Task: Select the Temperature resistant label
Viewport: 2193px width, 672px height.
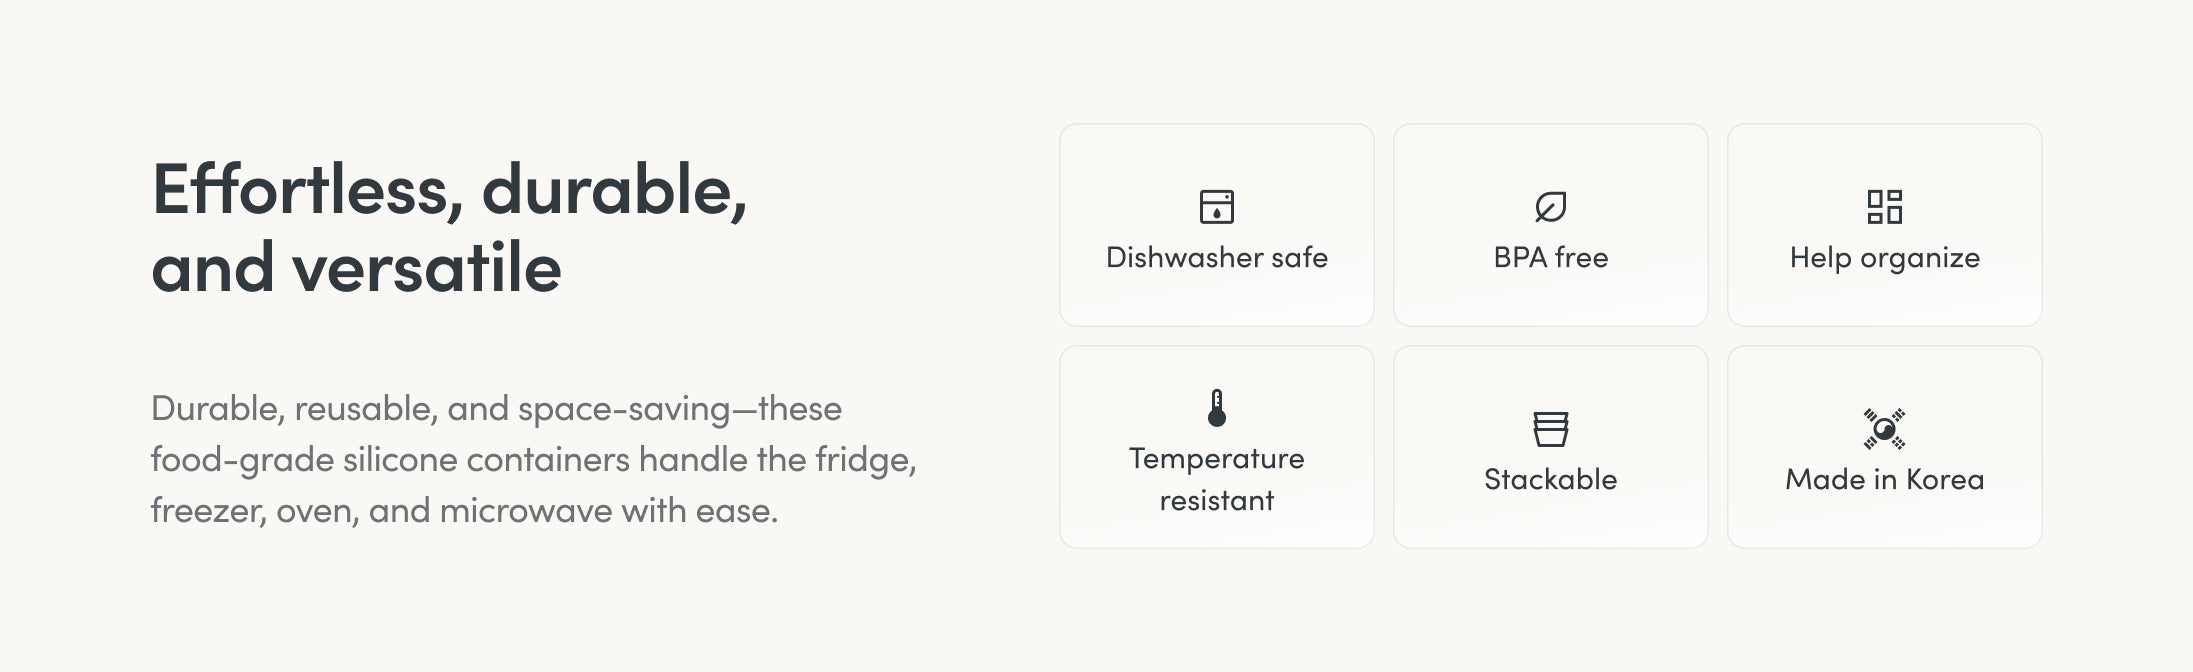Action: click(x=1216, y=479)
